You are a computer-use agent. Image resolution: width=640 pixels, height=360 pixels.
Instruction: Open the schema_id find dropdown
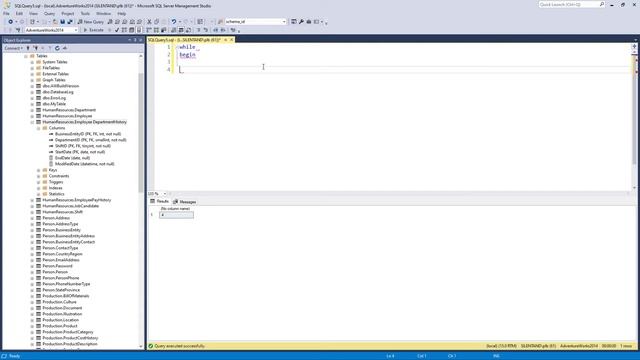[x=284, y=22]
